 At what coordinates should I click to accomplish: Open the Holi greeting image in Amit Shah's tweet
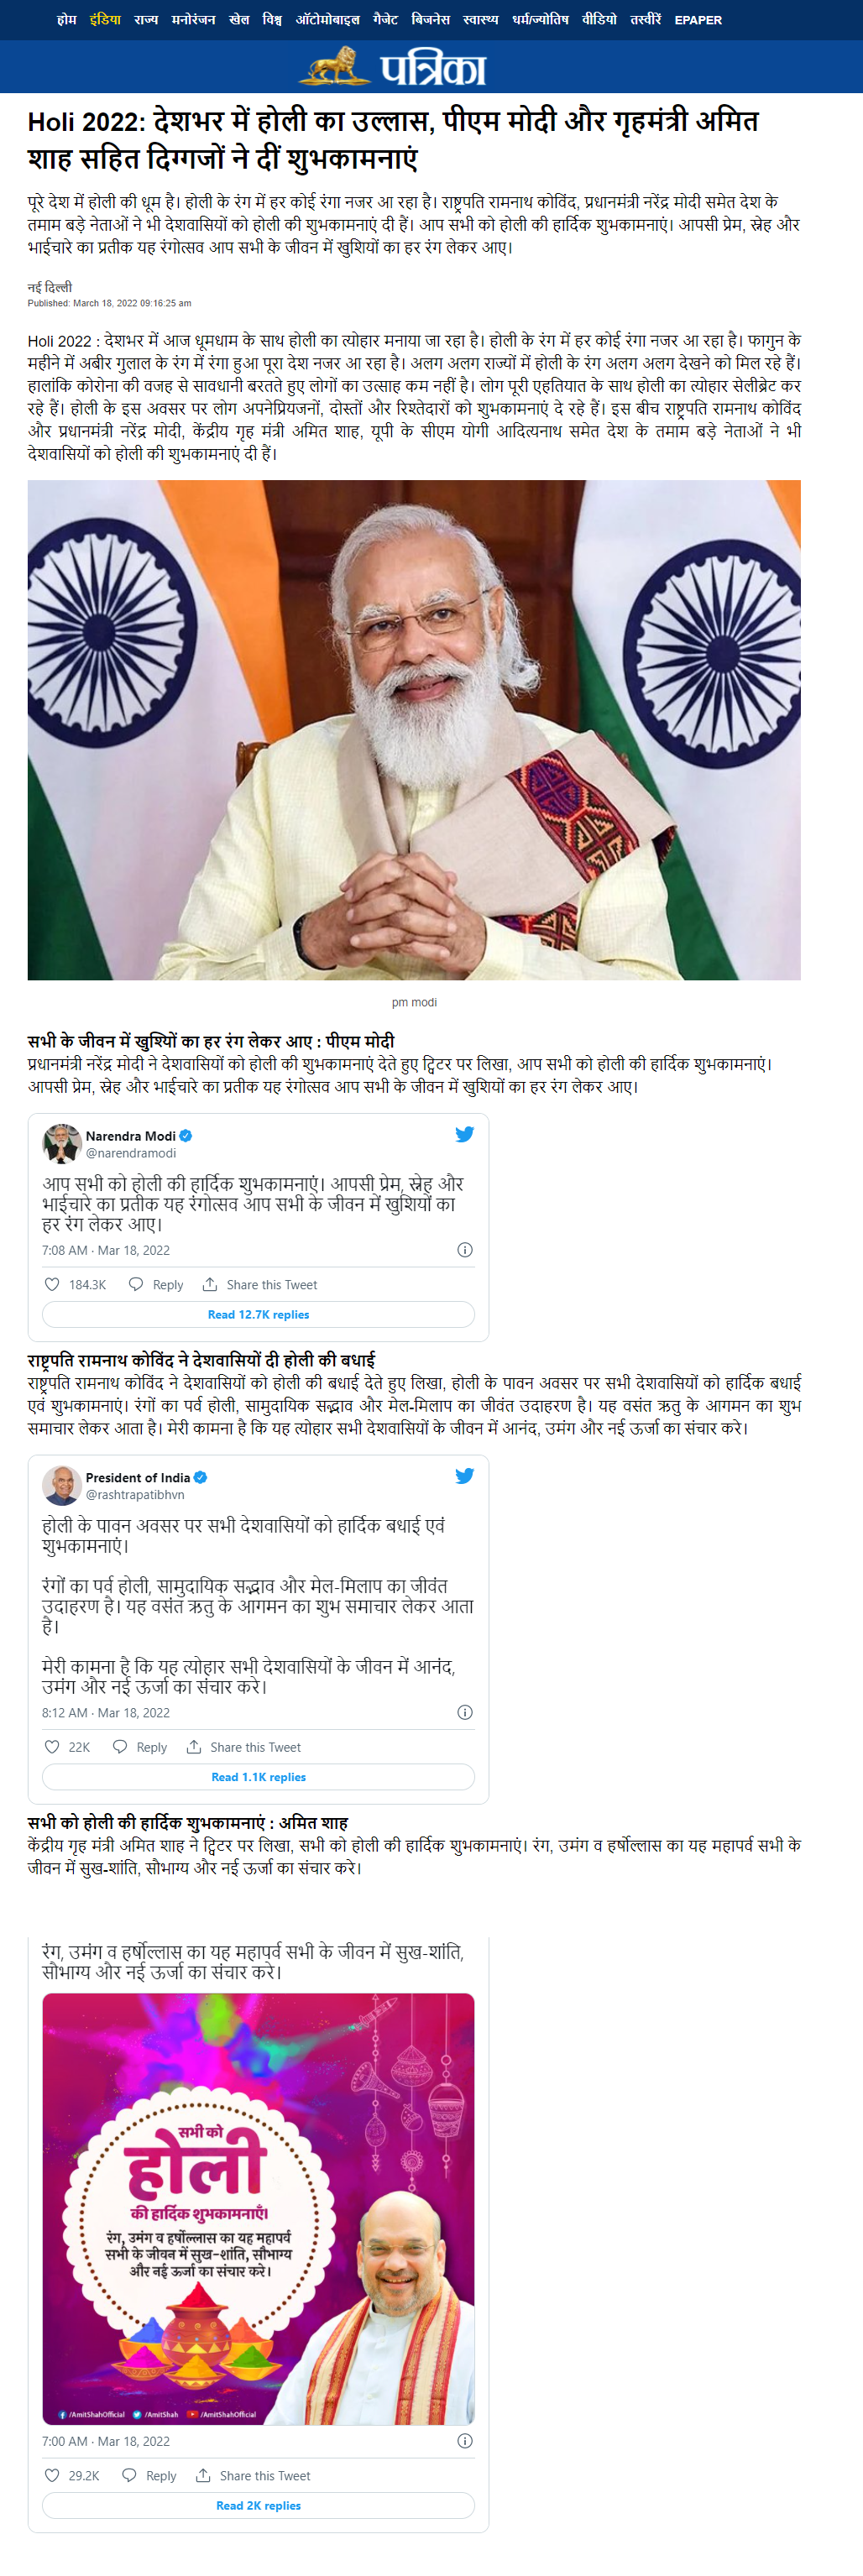pos(258,2208)
